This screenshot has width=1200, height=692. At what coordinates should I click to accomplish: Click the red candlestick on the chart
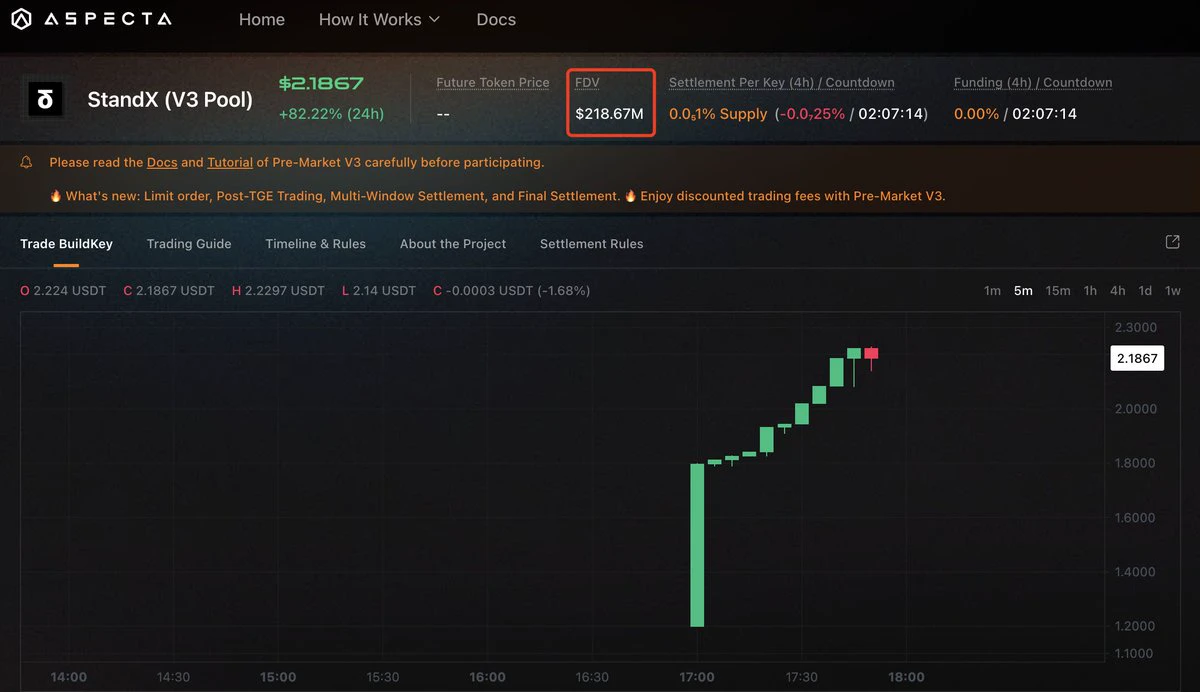point(871,358)
